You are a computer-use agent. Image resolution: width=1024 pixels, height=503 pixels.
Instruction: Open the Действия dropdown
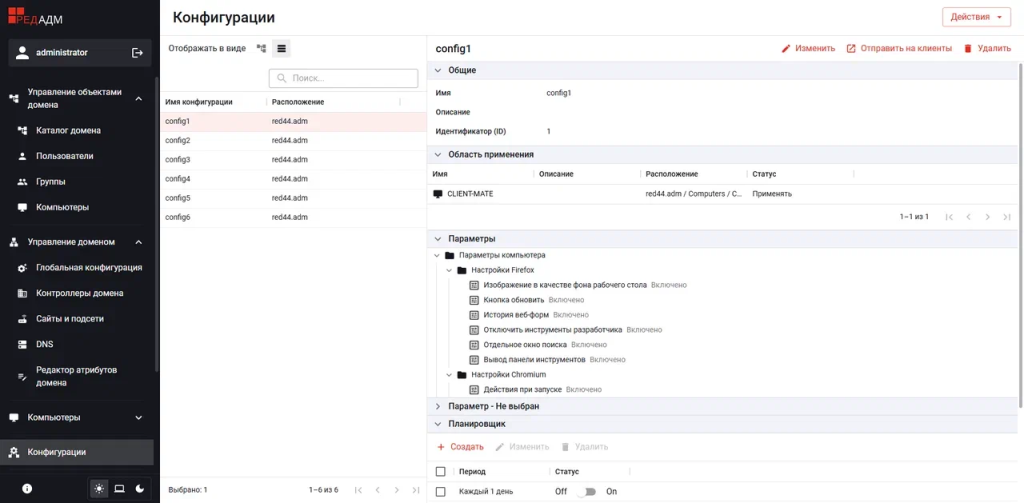[976, 17]
